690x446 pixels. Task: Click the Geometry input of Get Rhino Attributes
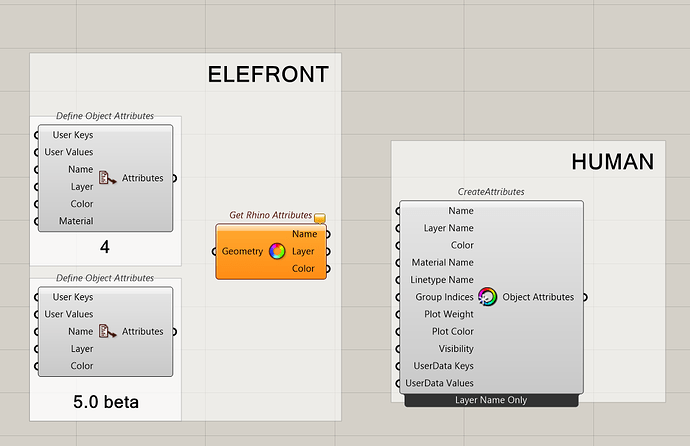[x=242, y=251]
